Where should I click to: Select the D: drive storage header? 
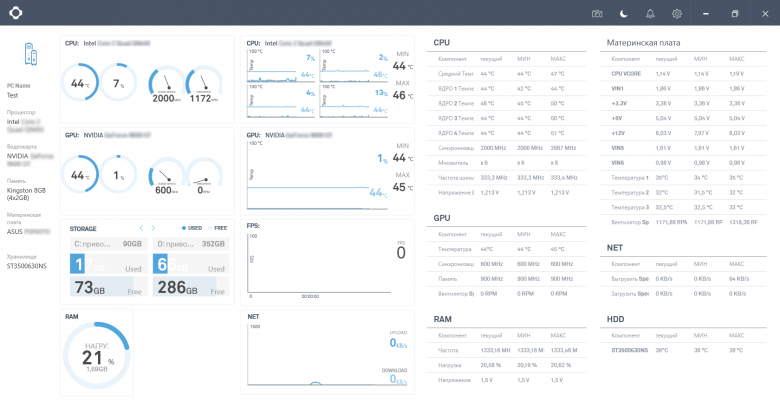tap(191, 244)
